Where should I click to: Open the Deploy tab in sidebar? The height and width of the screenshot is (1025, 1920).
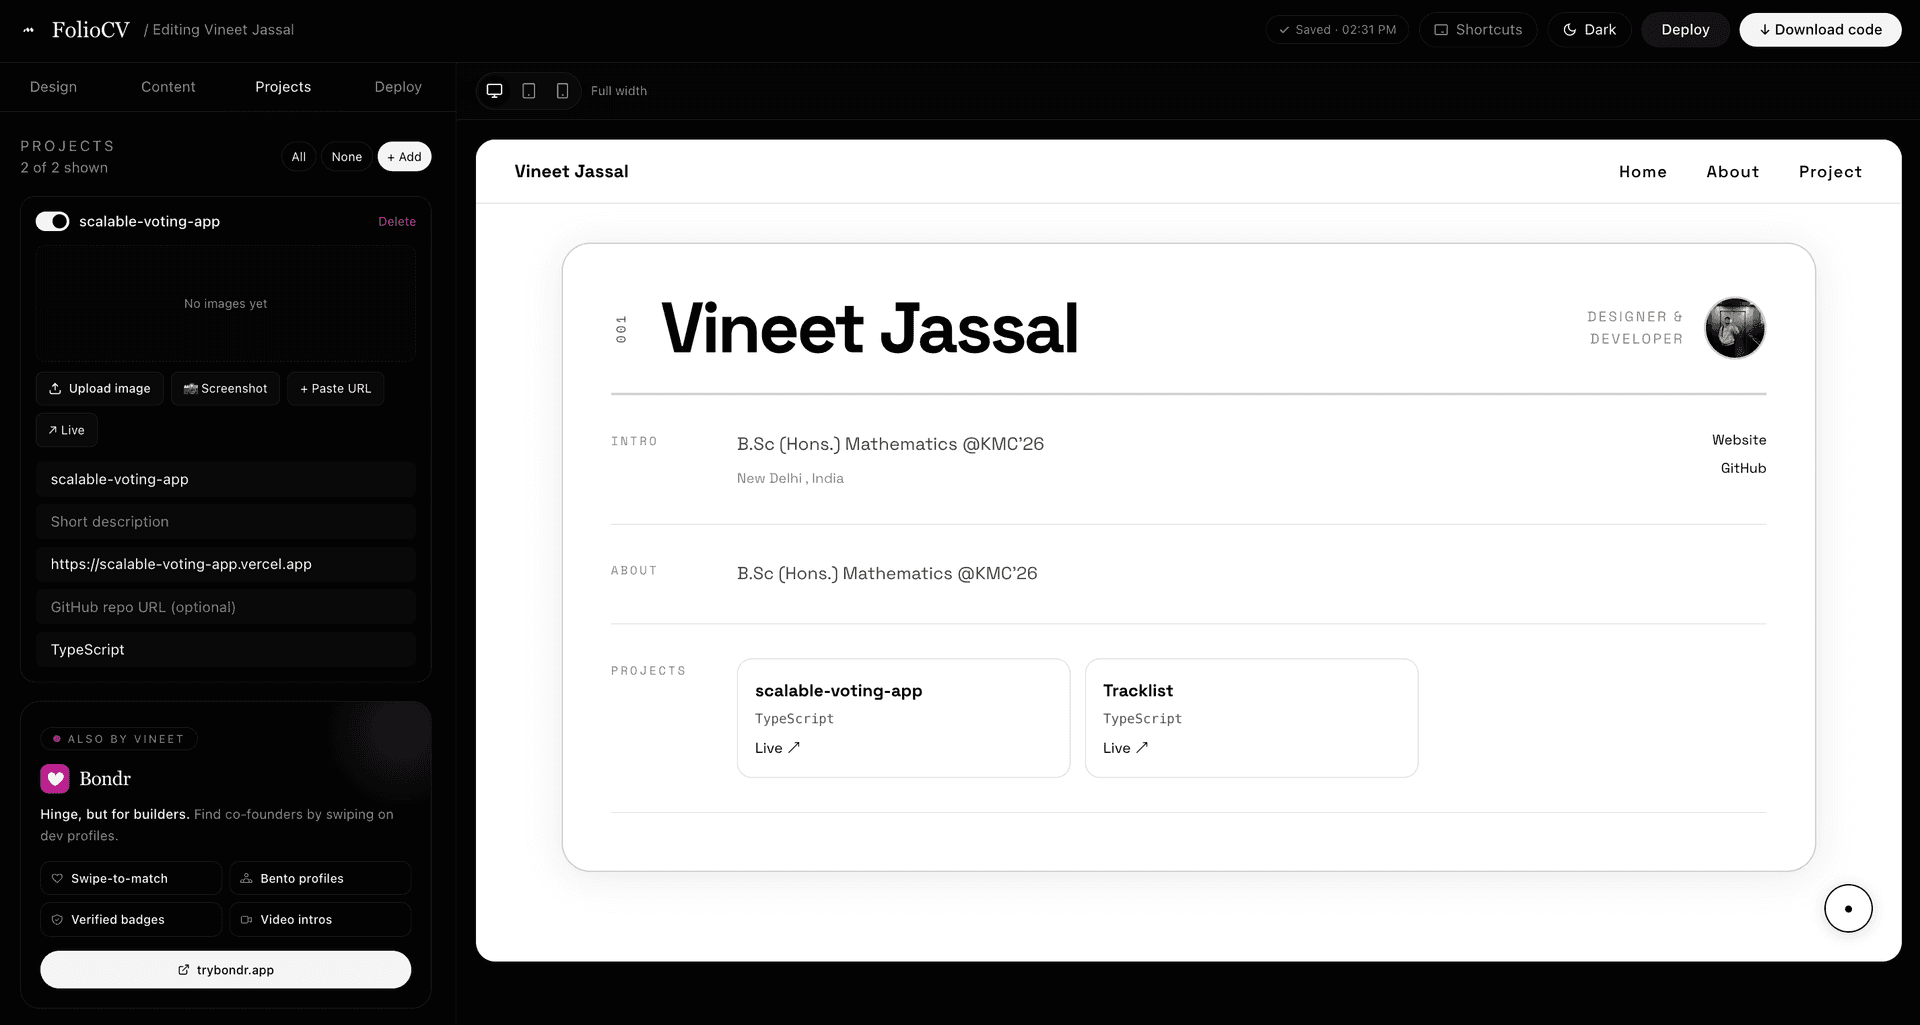tap(398, 87)
